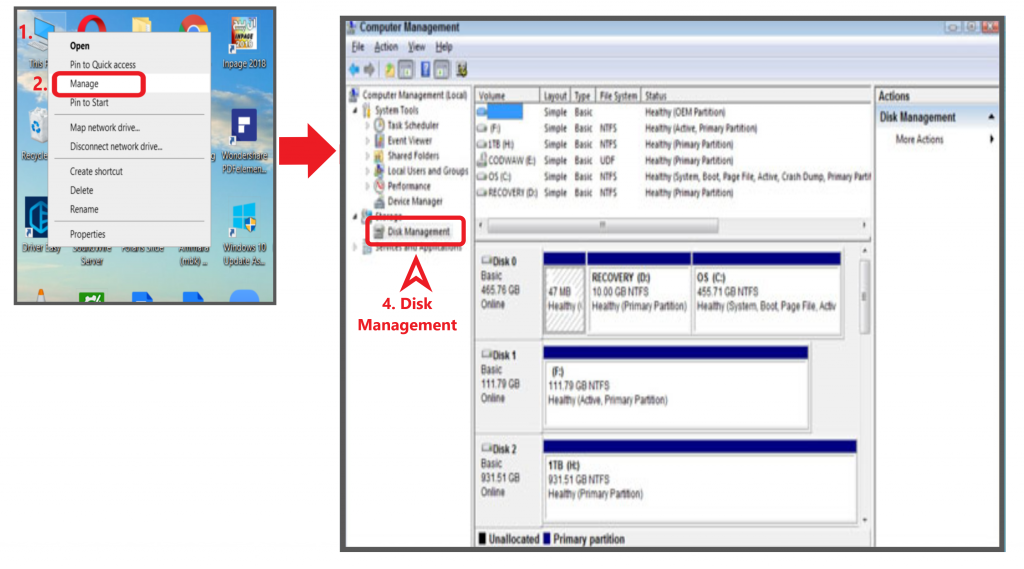Image resolution: width=1024 pixels, height=569 pixels.
Task: Expand the Event Viewer tree node
Action: click(x=367, y=140)
